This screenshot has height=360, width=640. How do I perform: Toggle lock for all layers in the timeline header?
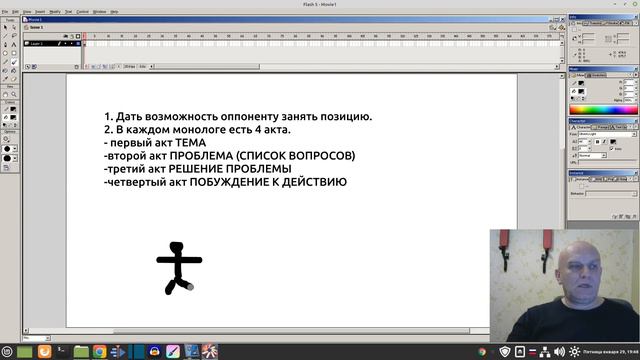72,36
